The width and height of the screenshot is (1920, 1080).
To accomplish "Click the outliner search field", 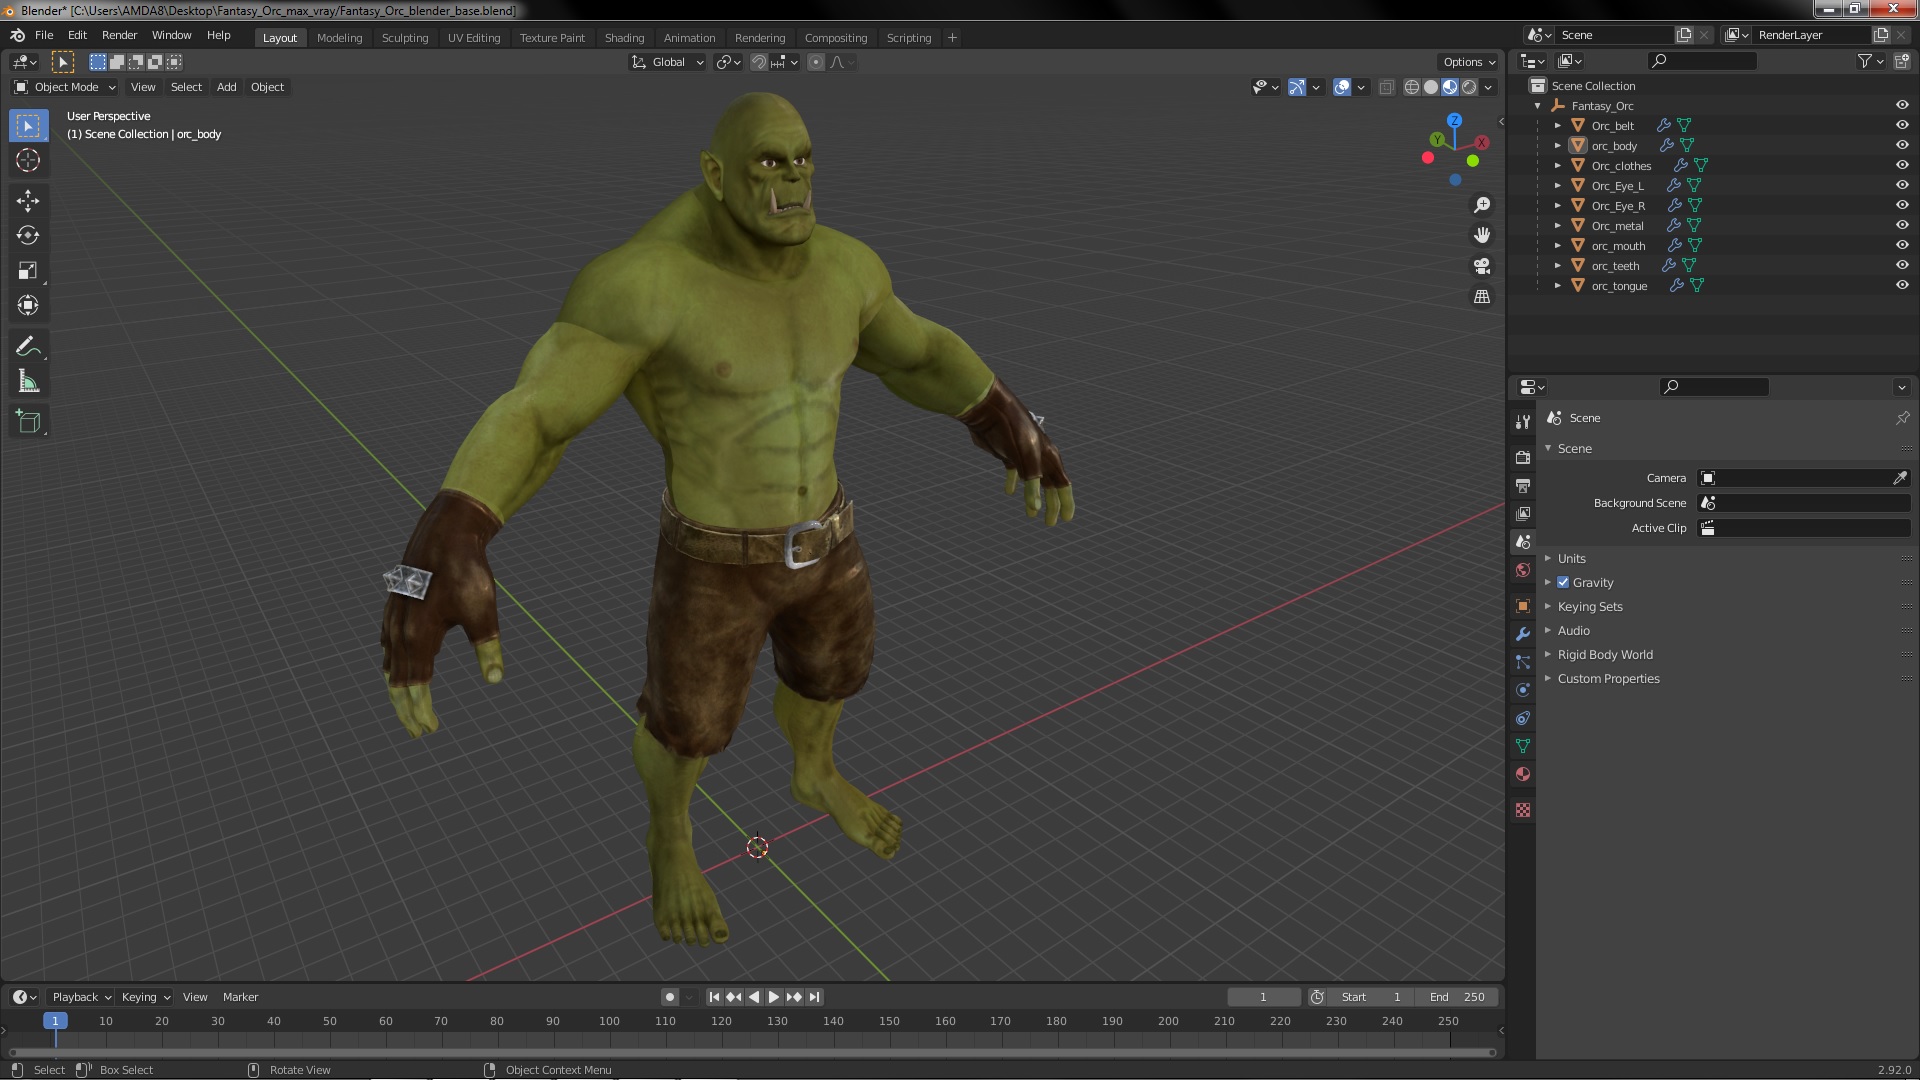I will pyautogui.click(x=1702, y=61).
